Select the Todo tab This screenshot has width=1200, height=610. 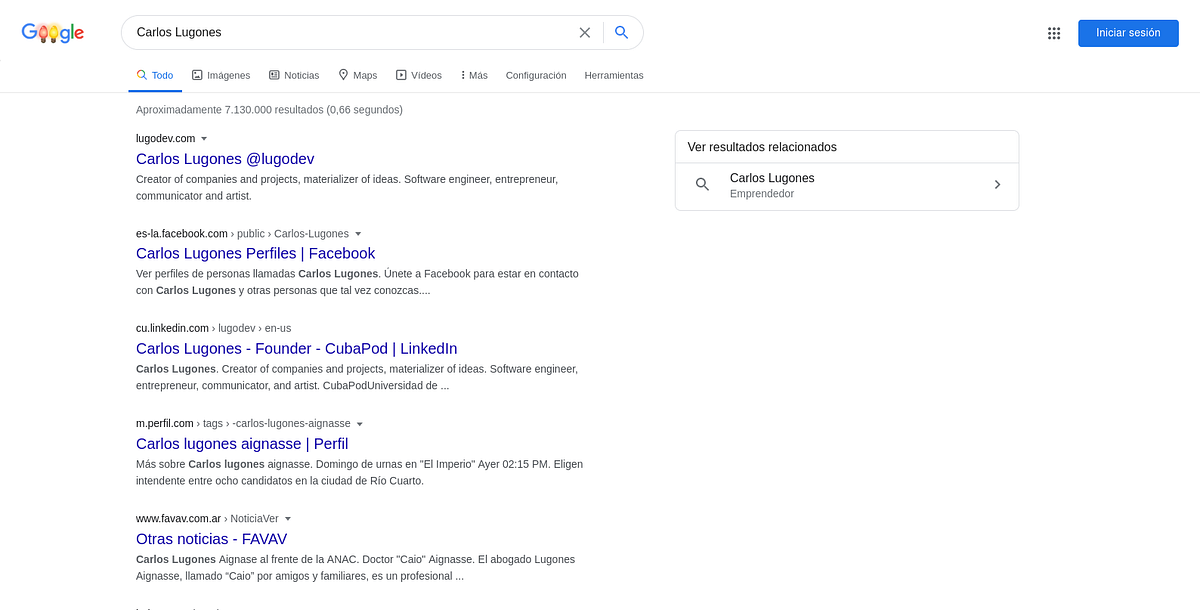click(x=155, y=75)
